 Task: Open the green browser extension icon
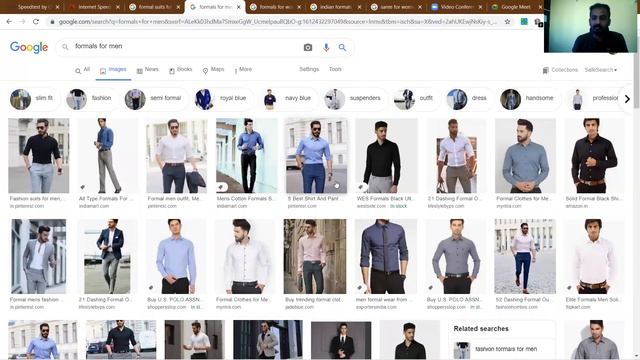coord(524,22)
